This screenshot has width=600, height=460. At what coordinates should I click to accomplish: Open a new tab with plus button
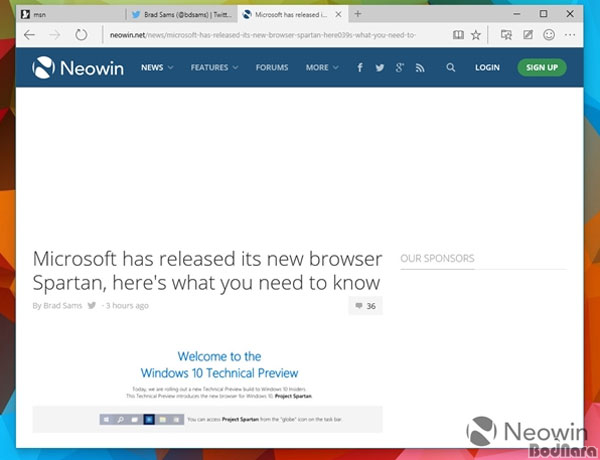pyautogui.click(x=357, y=14)
